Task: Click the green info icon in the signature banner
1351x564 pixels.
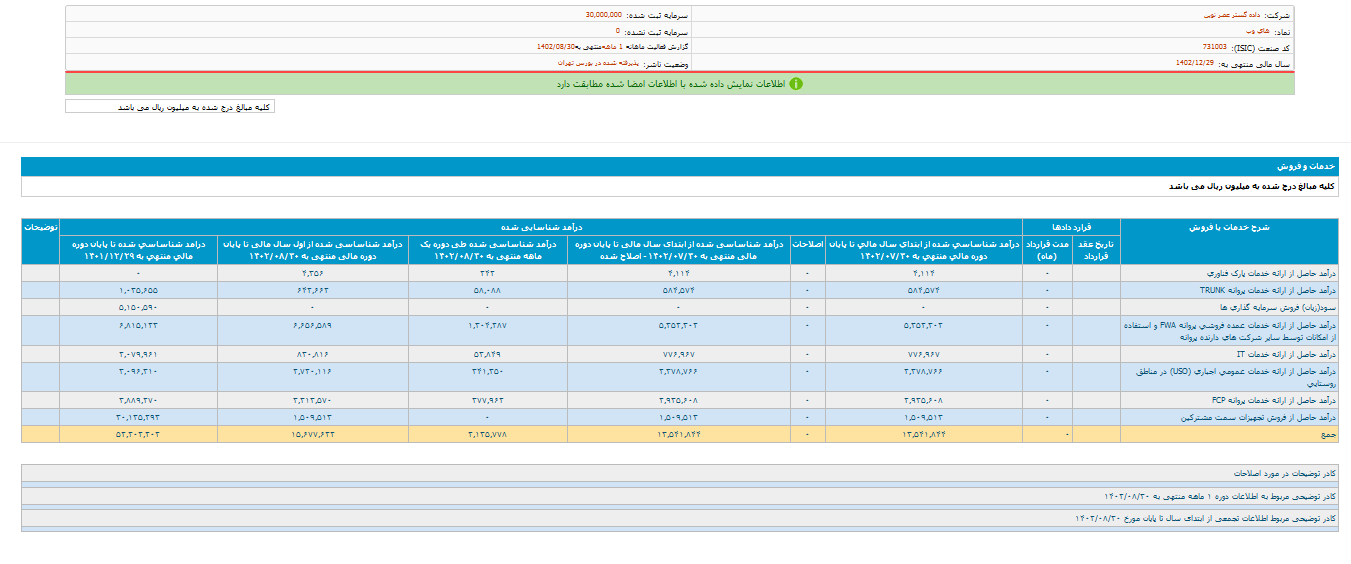Action: click(796, 84)
